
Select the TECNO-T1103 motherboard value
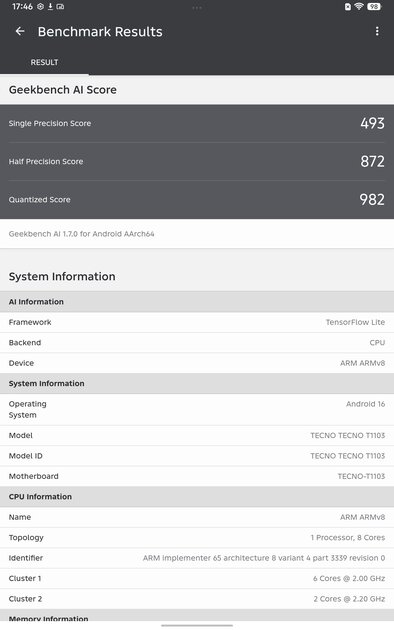coord(361,477)
